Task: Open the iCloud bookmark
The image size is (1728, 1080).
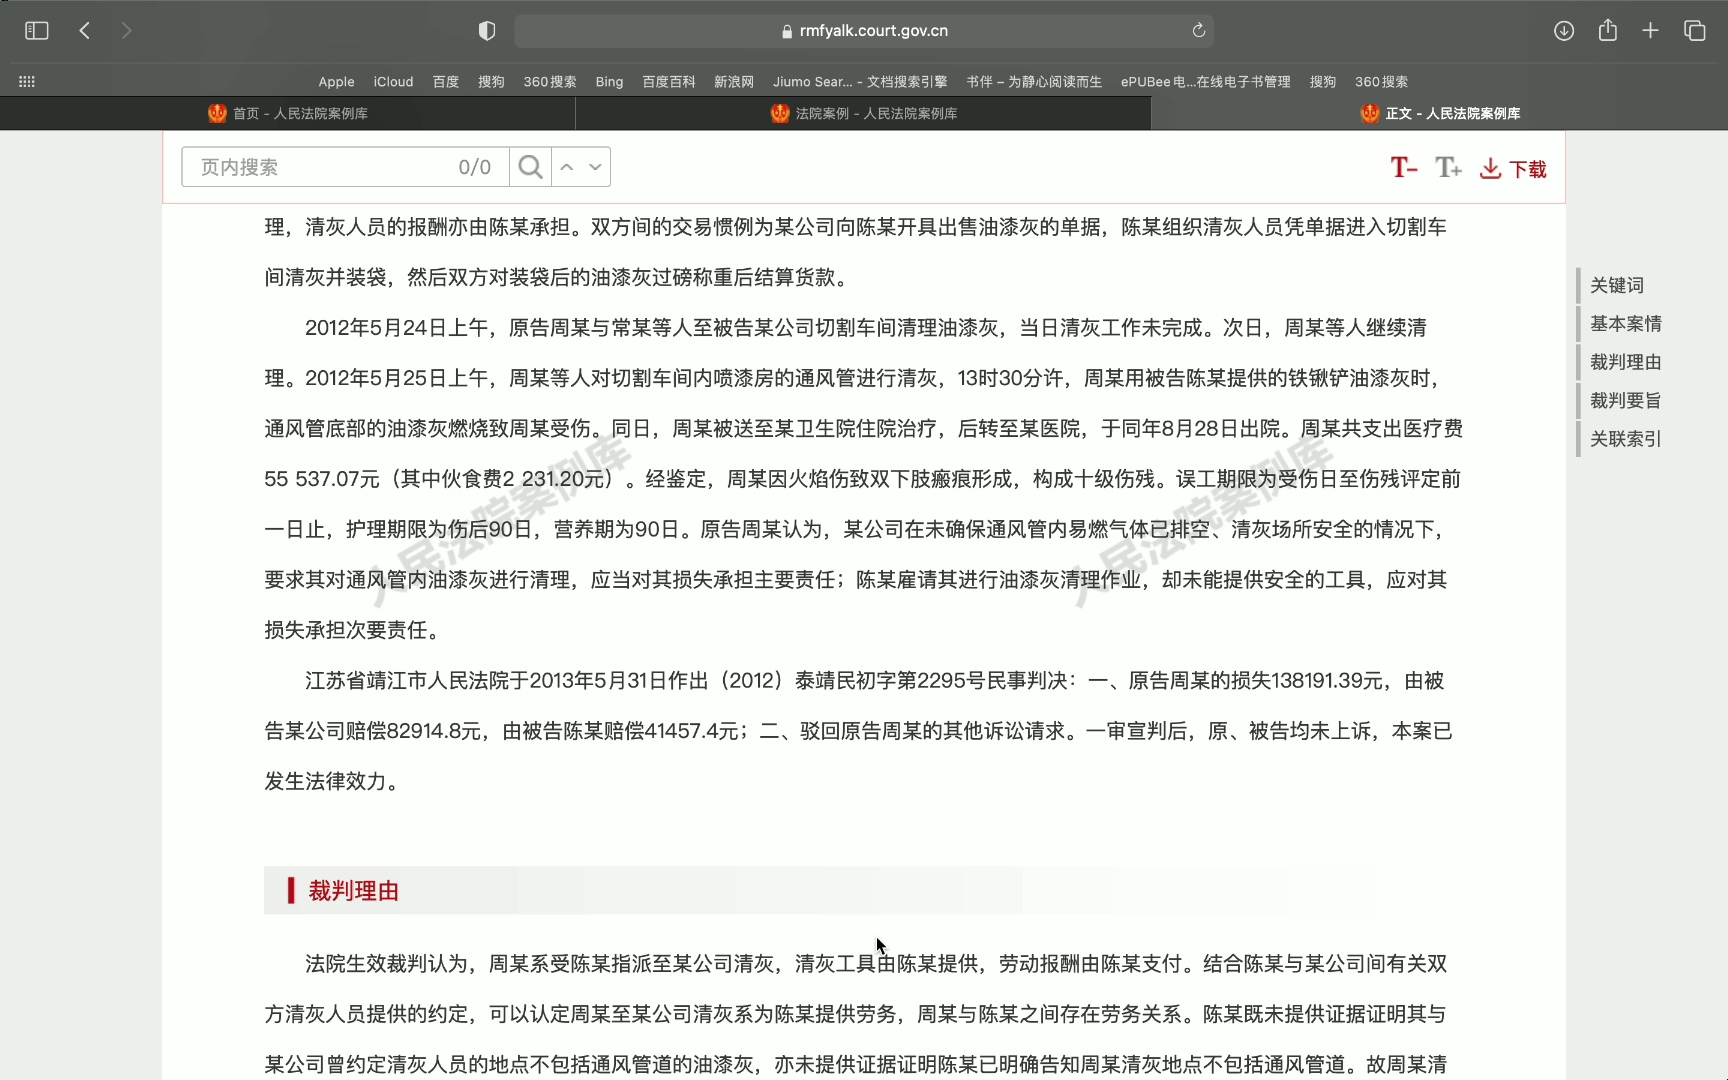Action: pos(393,82)
